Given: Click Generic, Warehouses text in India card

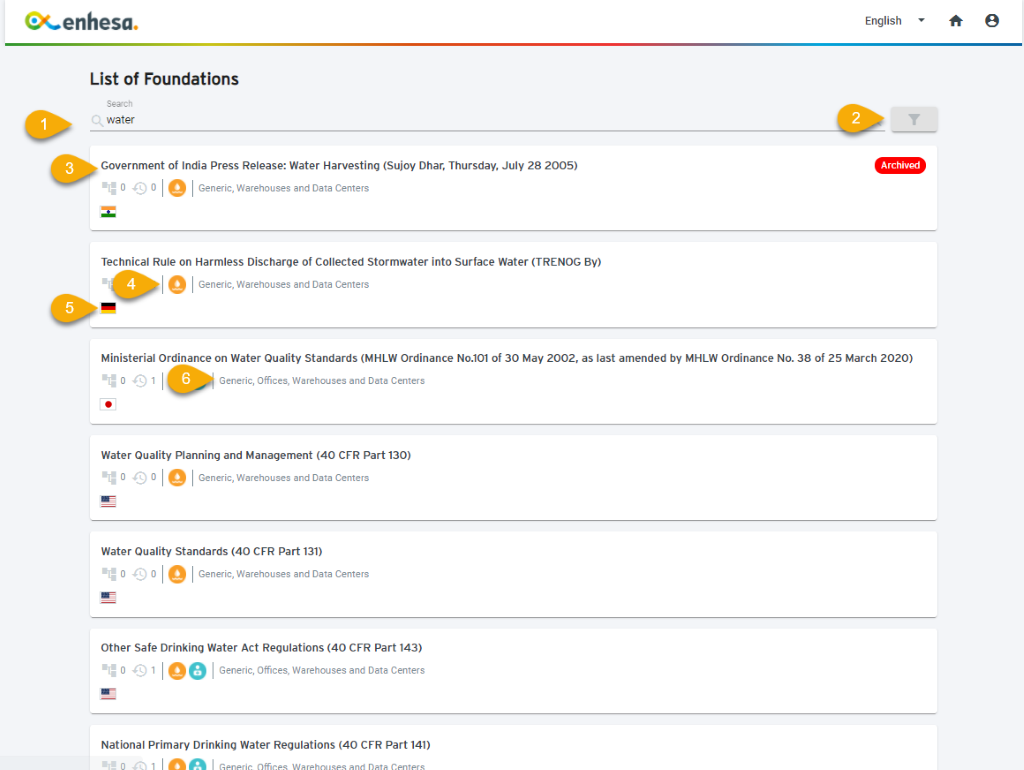Looking at the screenshot, I should pos(283,188).
